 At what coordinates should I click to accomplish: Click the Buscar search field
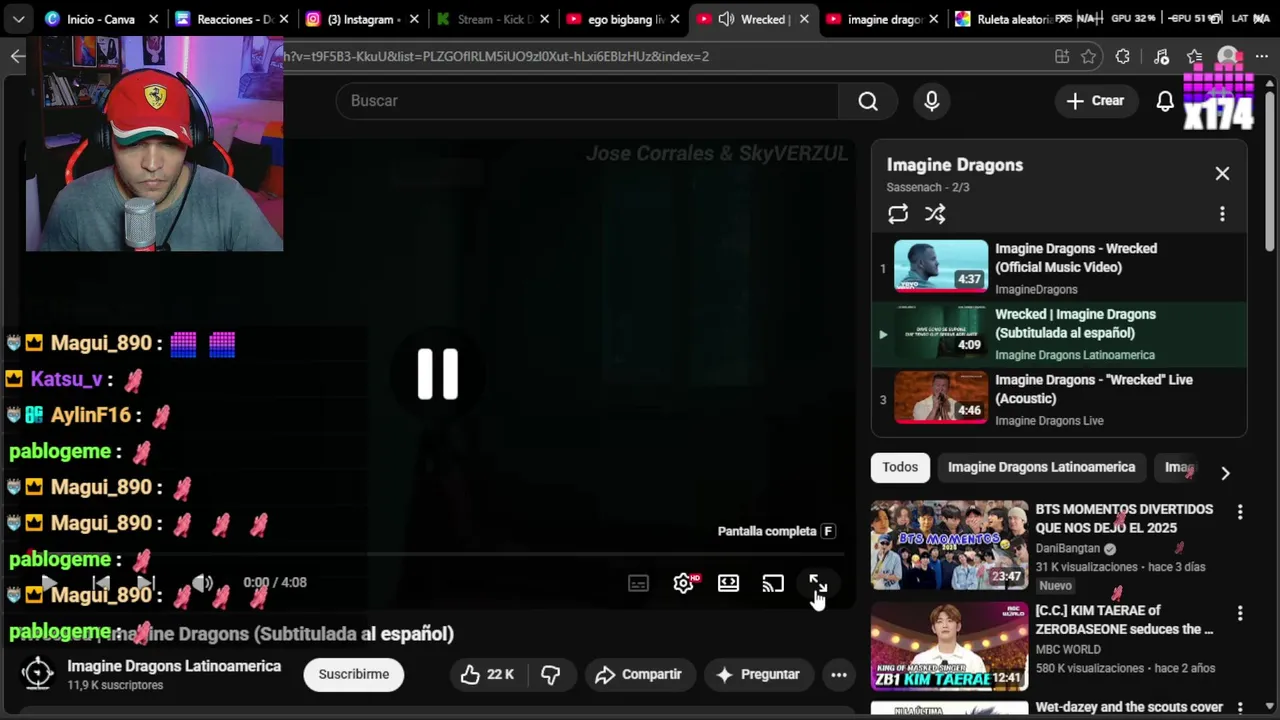[587, 101]
